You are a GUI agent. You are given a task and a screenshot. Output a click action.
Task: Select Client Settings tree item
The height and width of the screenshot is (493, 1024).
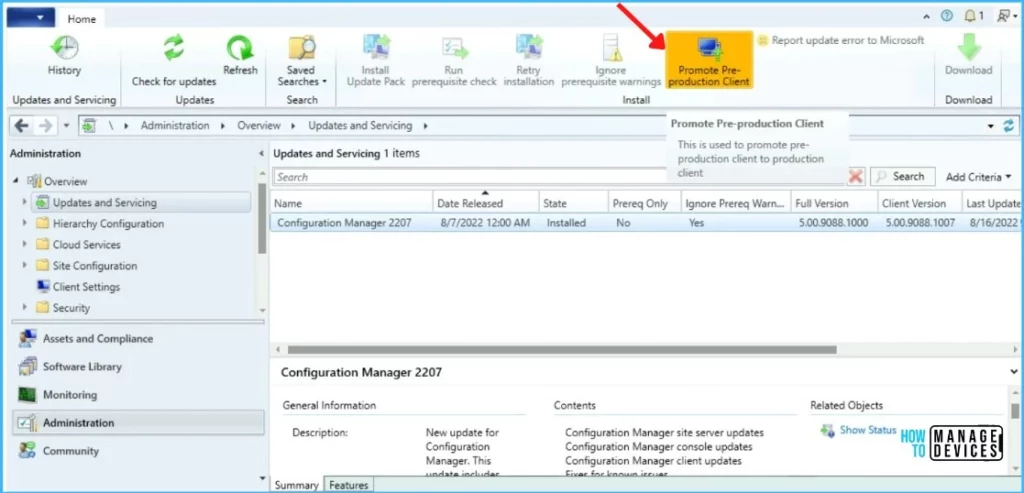click(x=86, y=287)
